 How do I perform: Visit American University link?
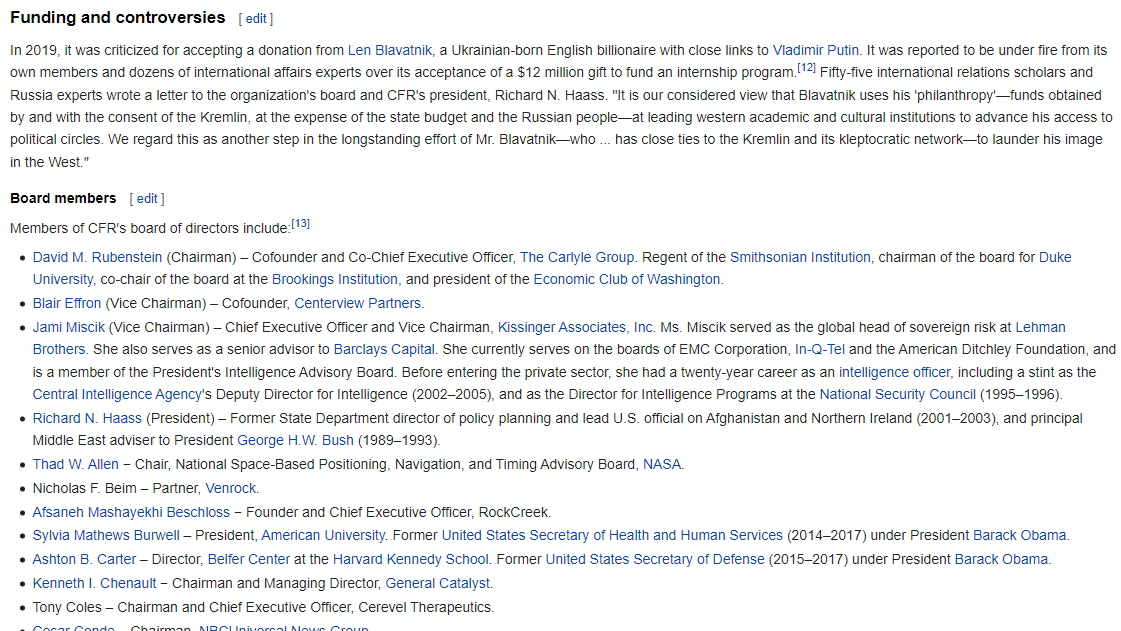point(323,535)
